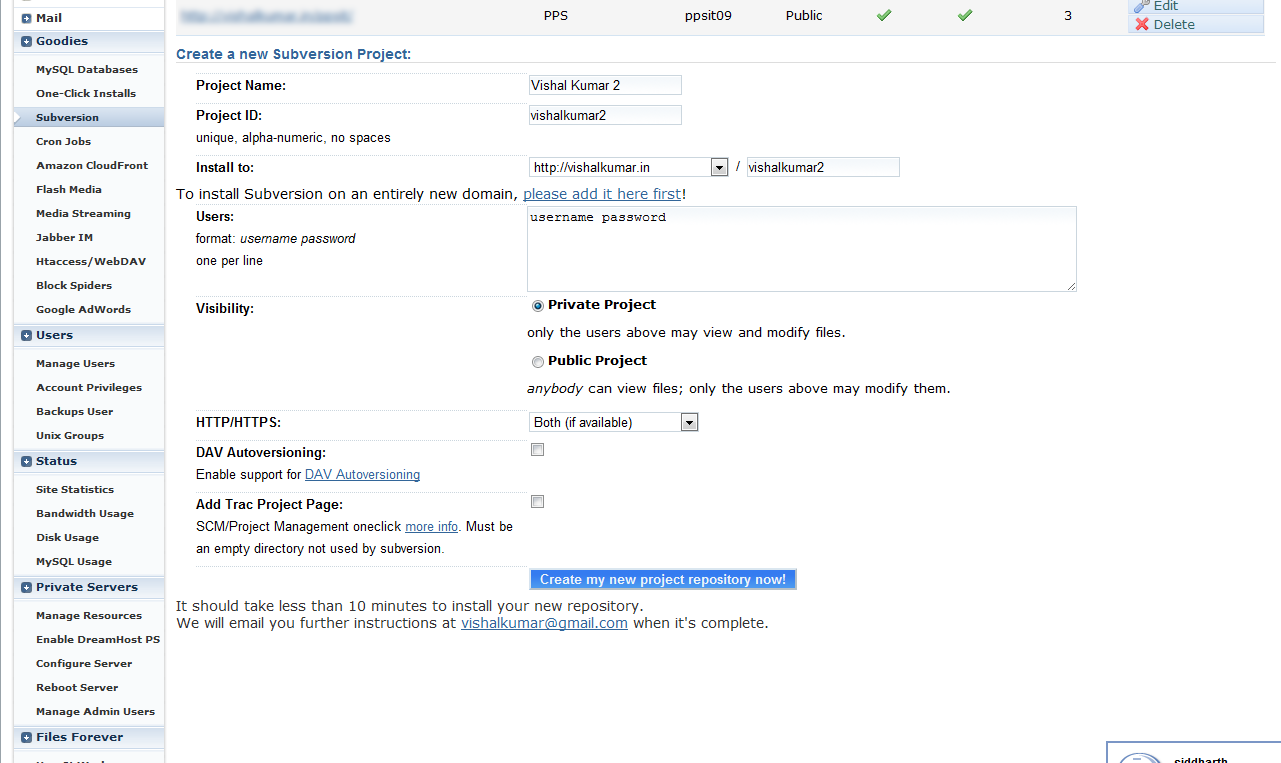The height and width of the screenshot is (763, 1281).
Task: Open Manage Resources menu item
Action: pyautogui.click(x=89, y=615)
